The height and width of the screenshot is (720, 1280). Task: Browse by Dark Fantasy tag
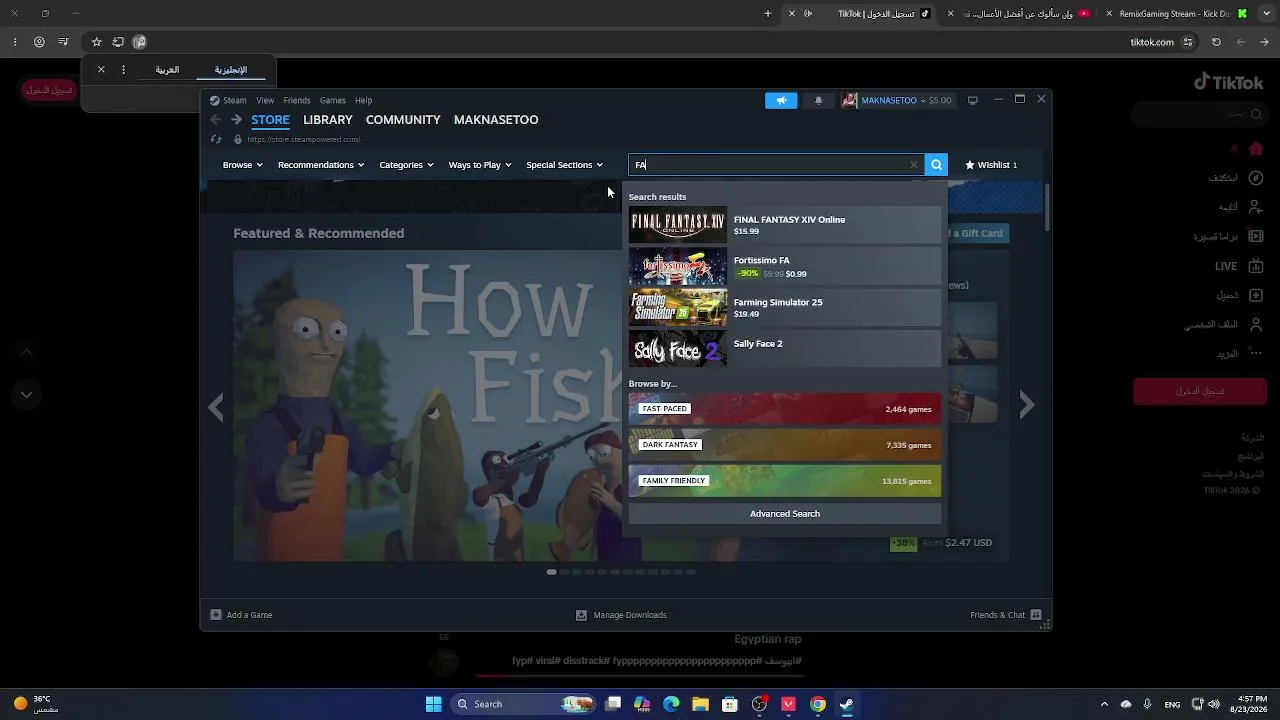point(785,445)
